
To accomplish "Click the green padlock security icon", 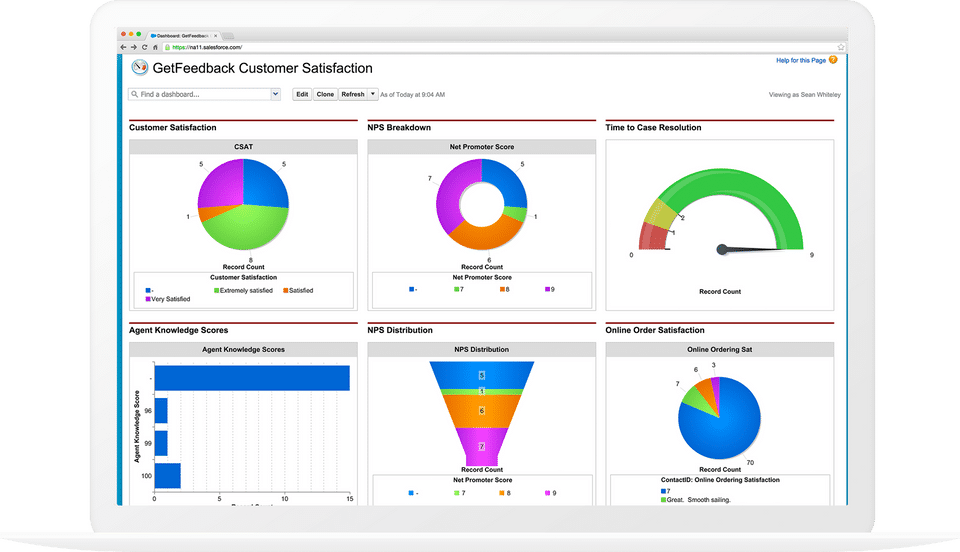I will coord(167,47).
